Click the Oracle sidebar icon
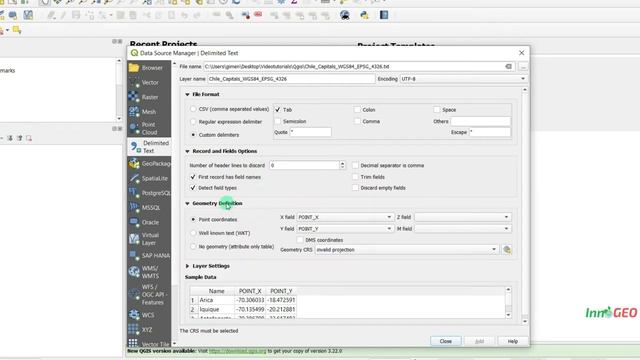The image size is (640, 360). [134, 222]
